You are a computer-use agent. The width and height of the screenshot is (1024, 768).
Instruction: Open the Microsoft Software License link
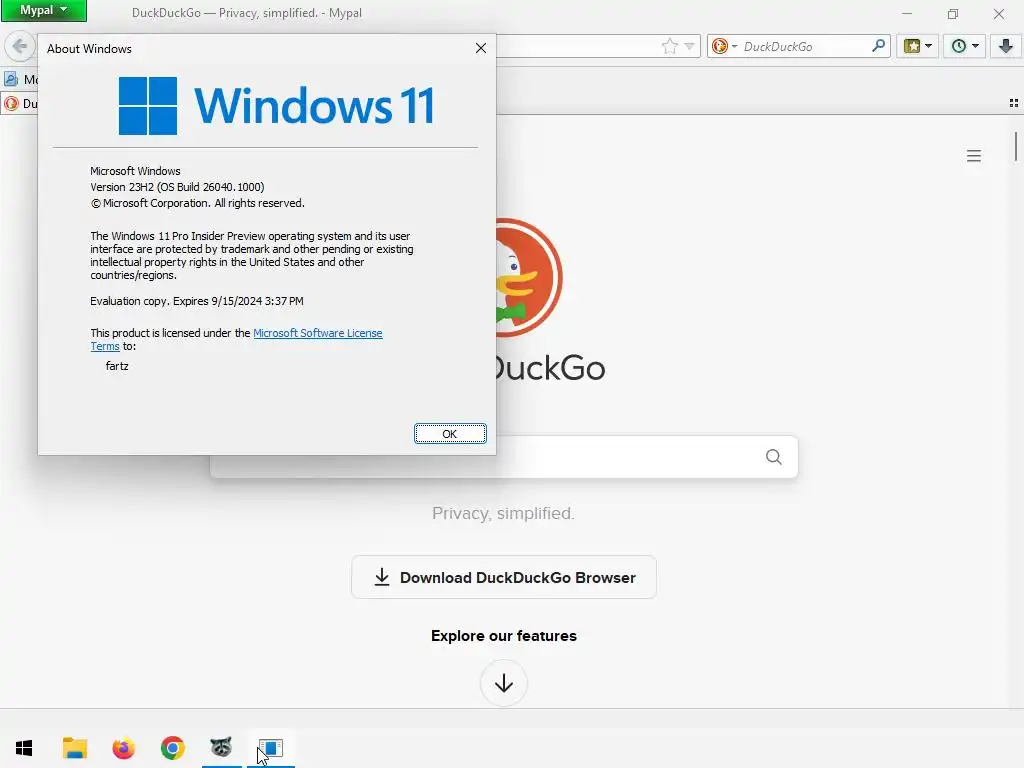pyautogui.click(x=317, y=333)
